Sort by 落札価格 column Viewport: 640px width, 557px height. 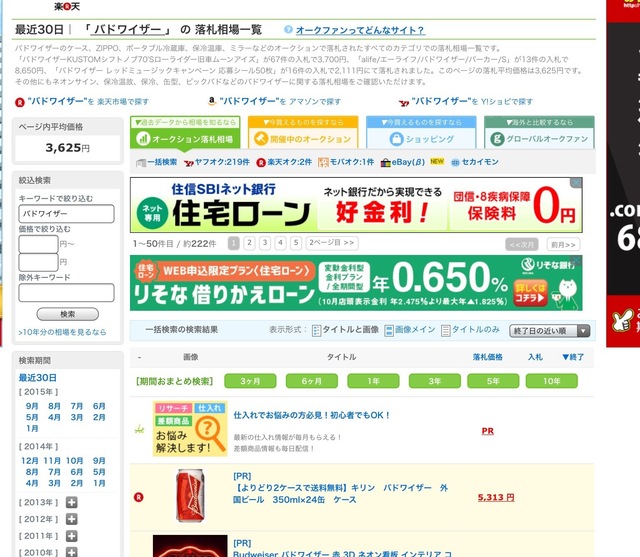point(487,357)
